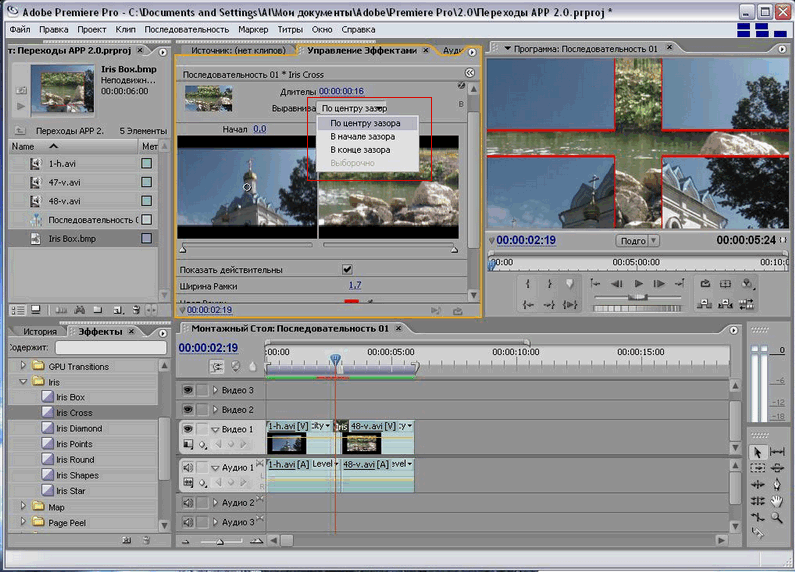Viewport: 795px width, 572px height.
Task: Mute speaker toggle of Аудио 3 track
Action: (x=188, y=522)
